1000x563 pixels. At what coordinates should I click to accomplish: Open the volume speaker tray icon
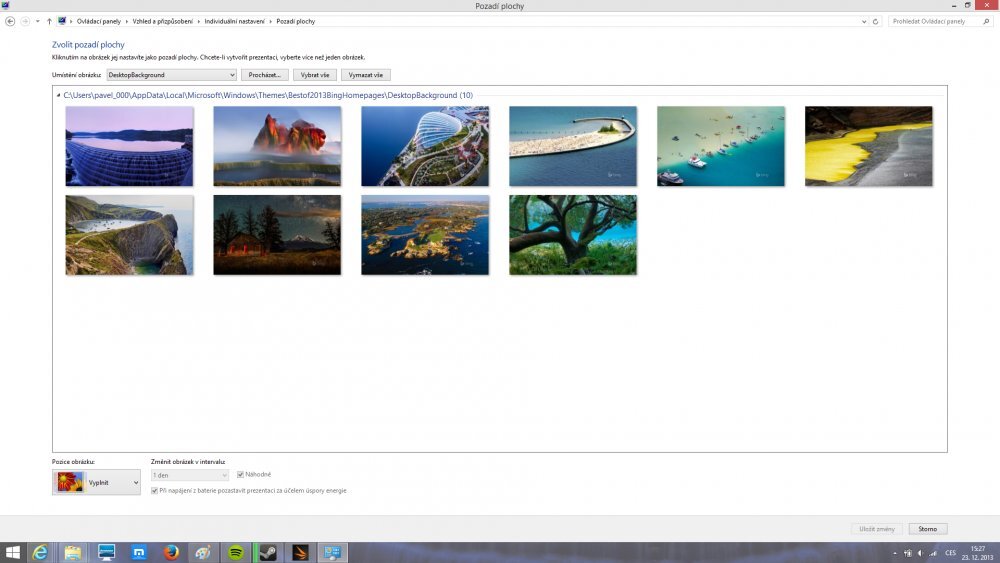click(920, 553)
